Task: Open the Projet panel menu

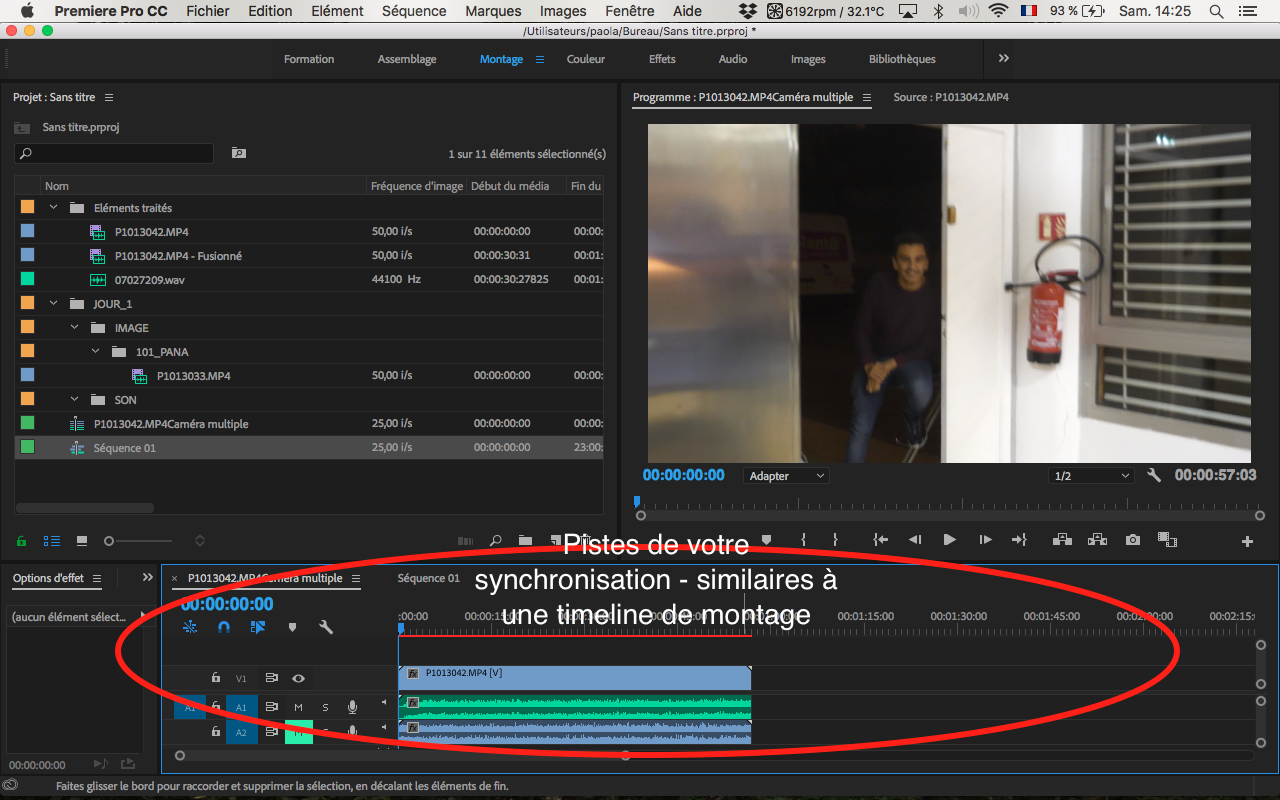Action: [109, 98]
